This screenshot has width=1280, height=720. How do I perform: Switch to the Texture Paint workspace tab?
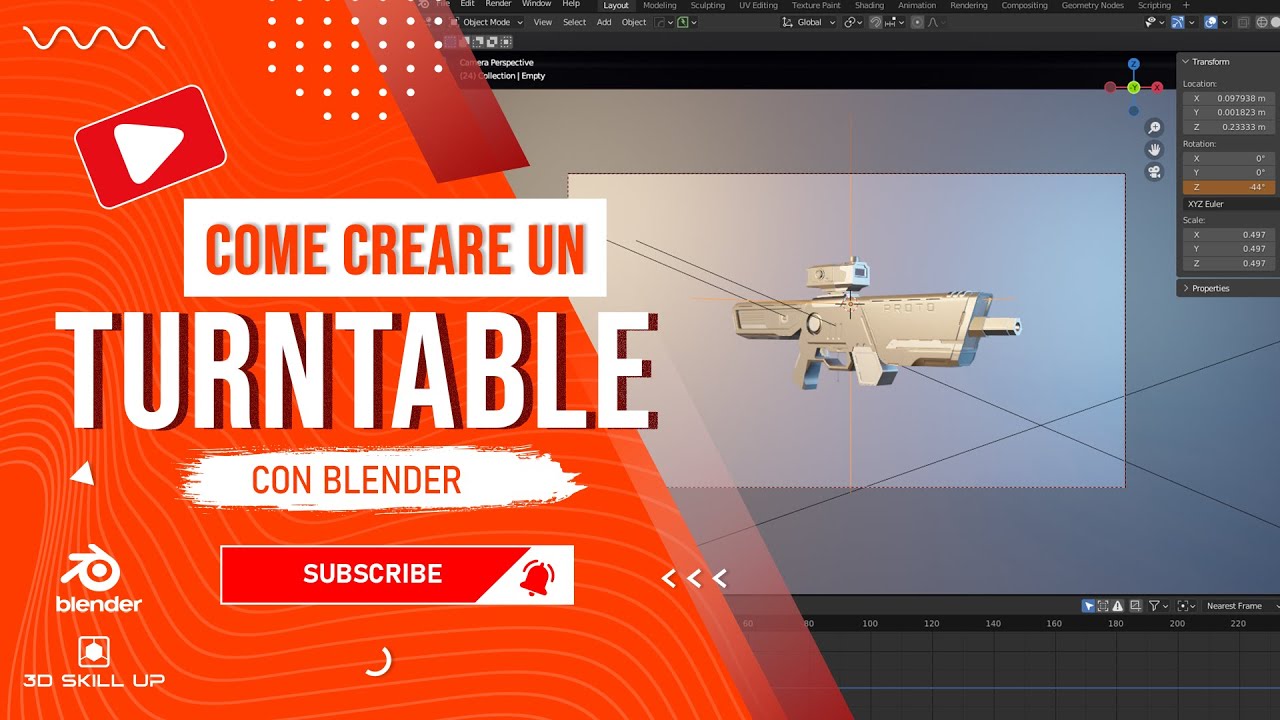coord(816,5)
